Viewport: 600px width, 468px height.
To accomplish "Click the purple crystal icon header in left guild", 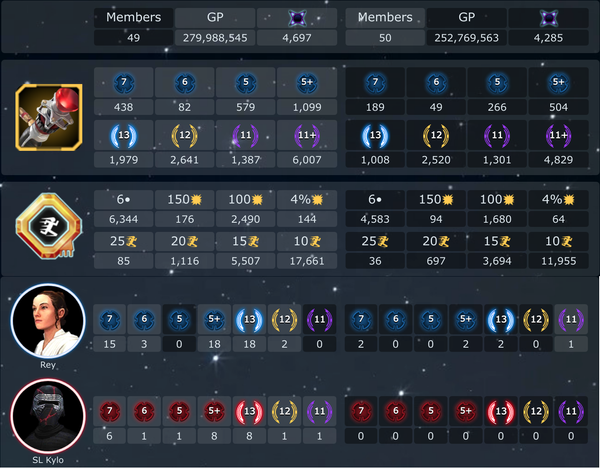I will coord(297,18).
